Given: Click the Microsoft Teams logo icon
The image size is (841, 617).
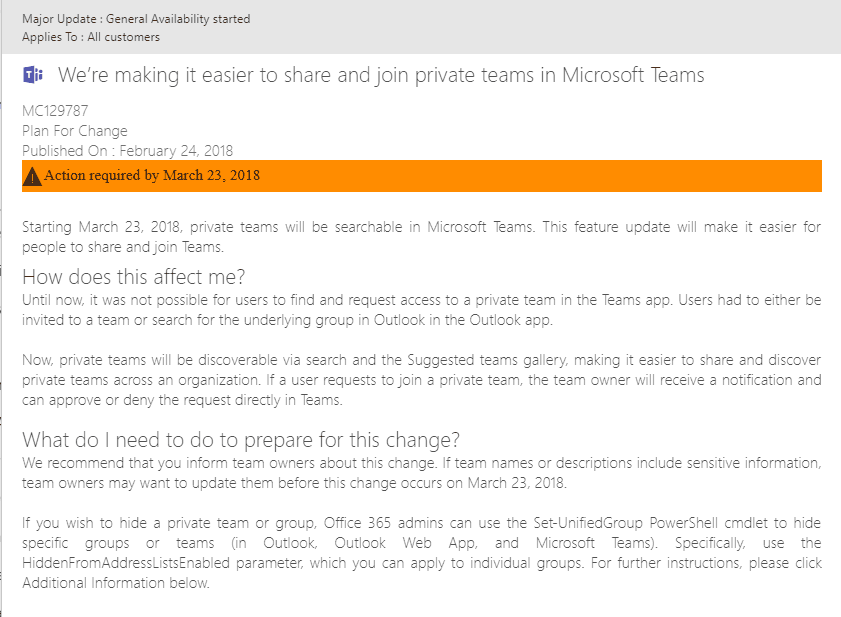Looking at the screenshot, I should pyautogui.click(x=33, y=76).
